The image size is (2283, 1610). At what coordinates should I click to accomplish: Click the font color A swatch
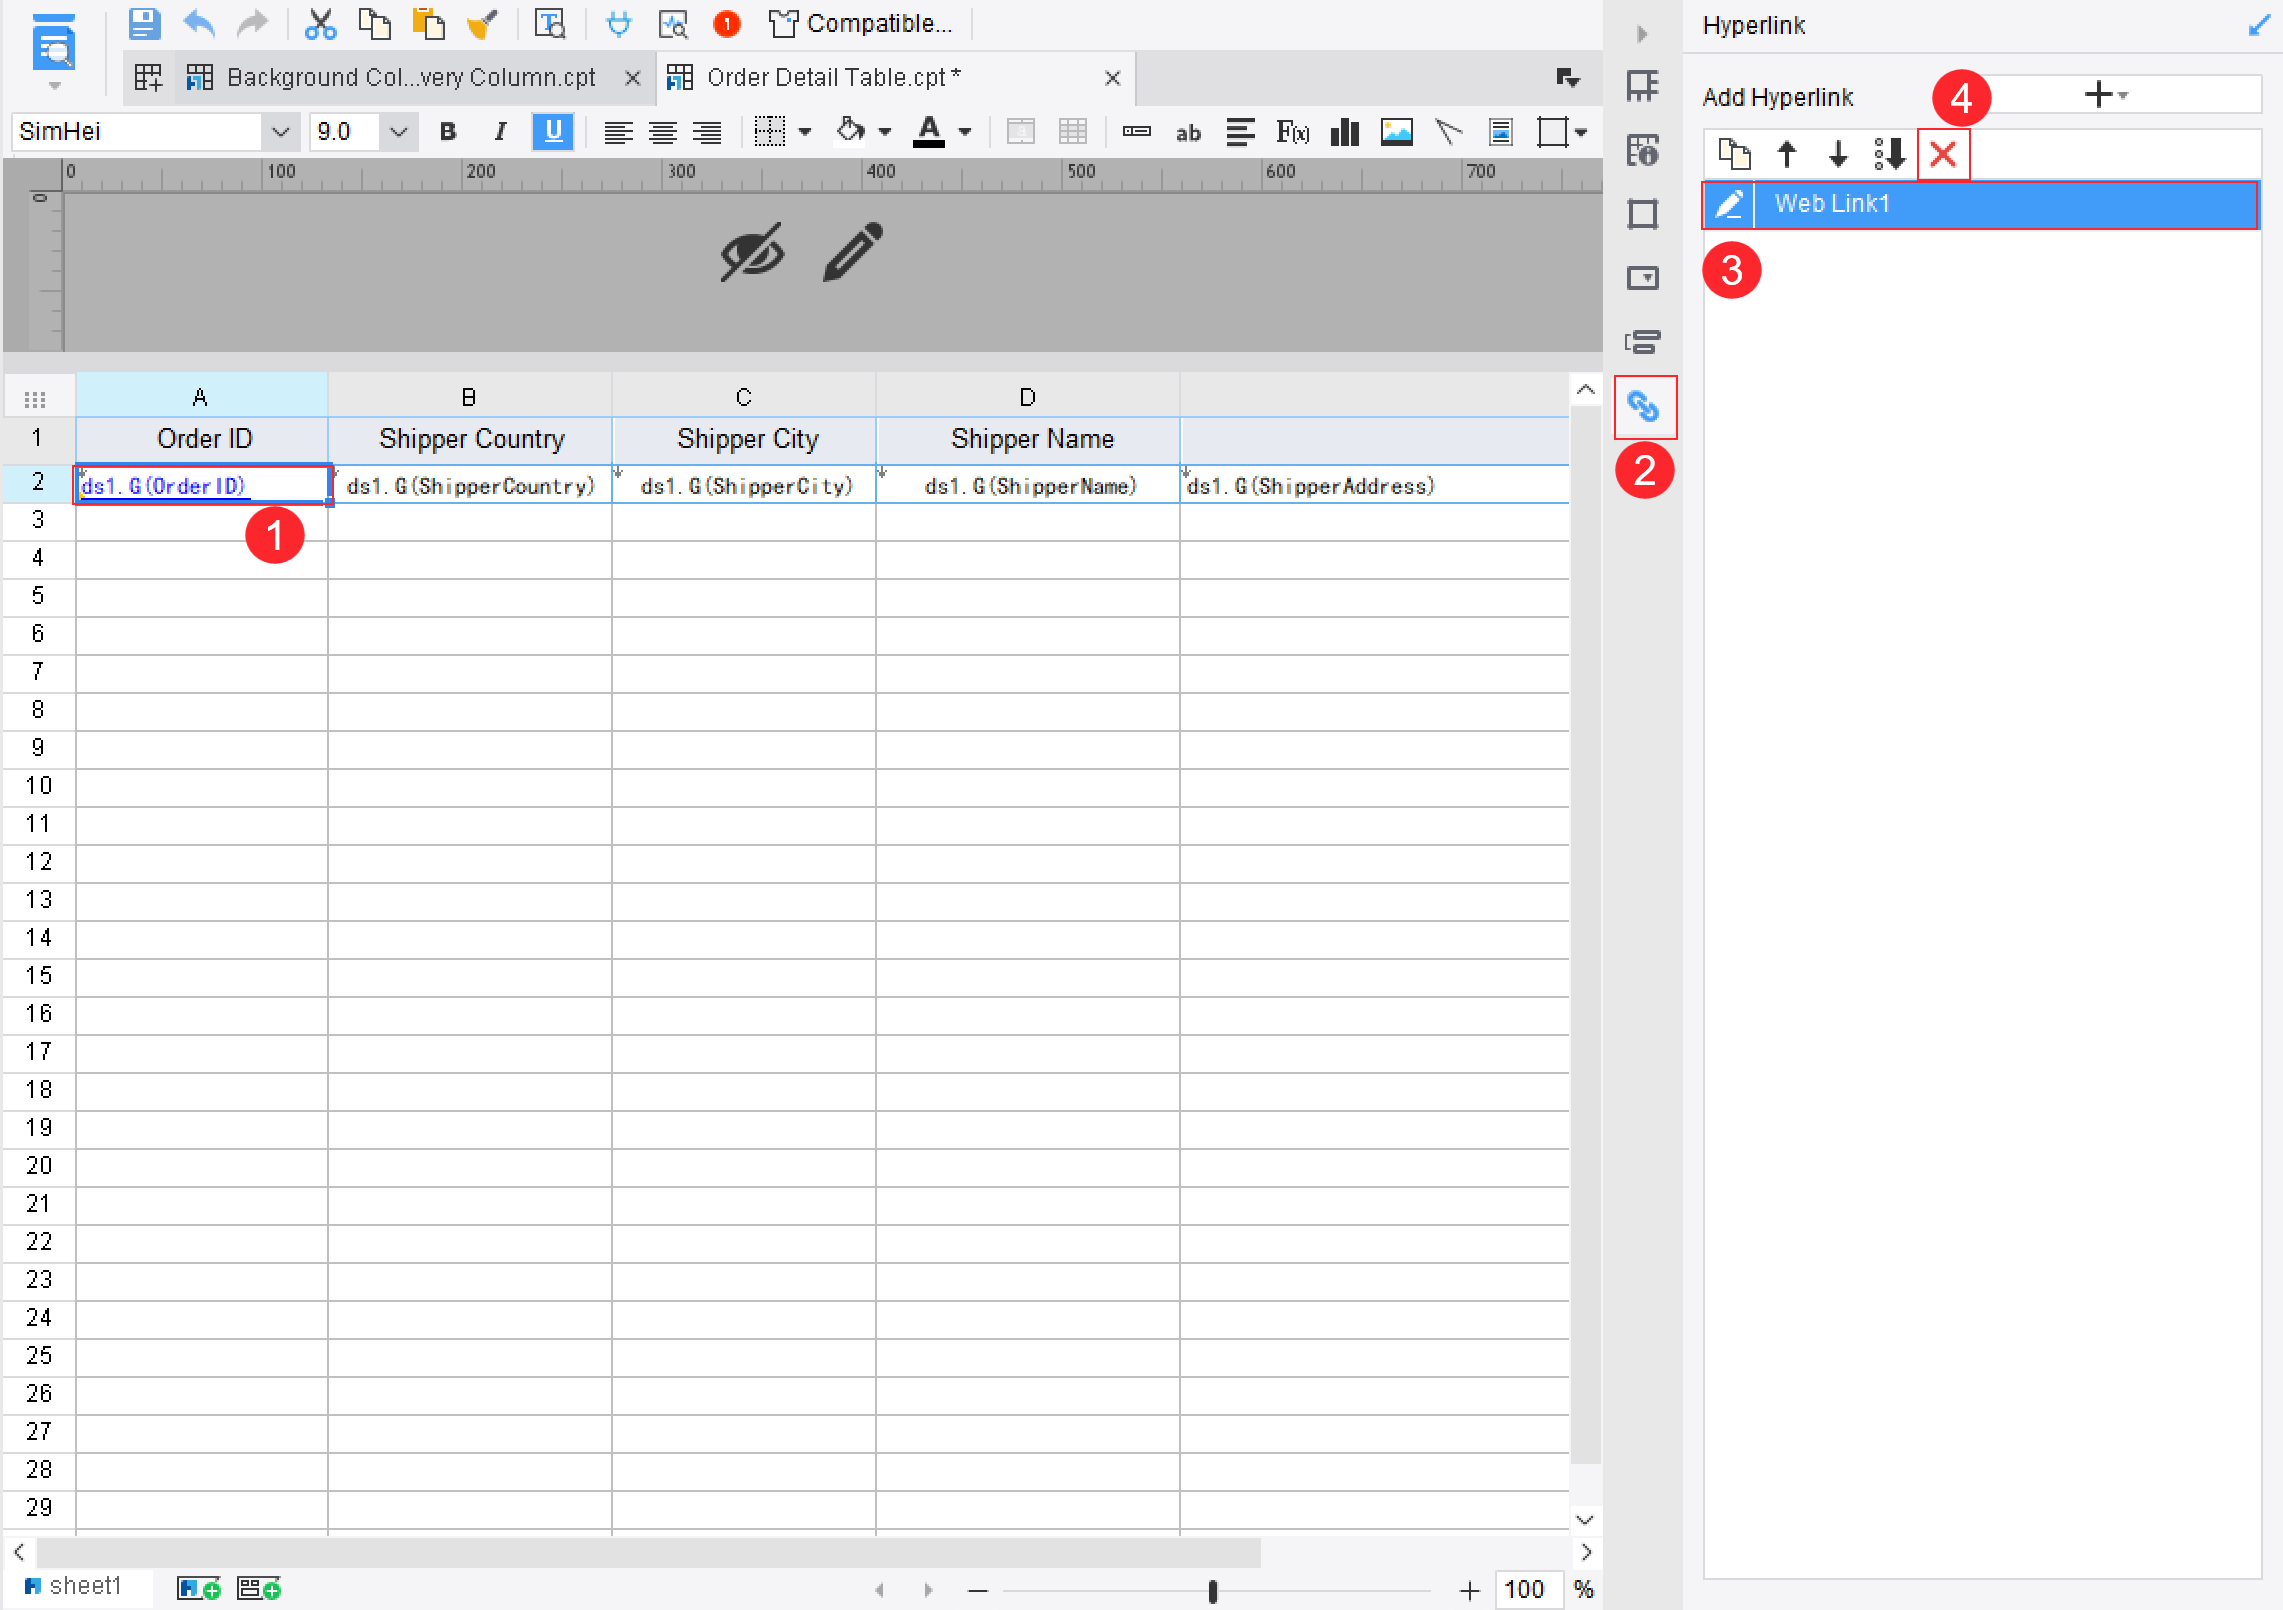[929, 132]
